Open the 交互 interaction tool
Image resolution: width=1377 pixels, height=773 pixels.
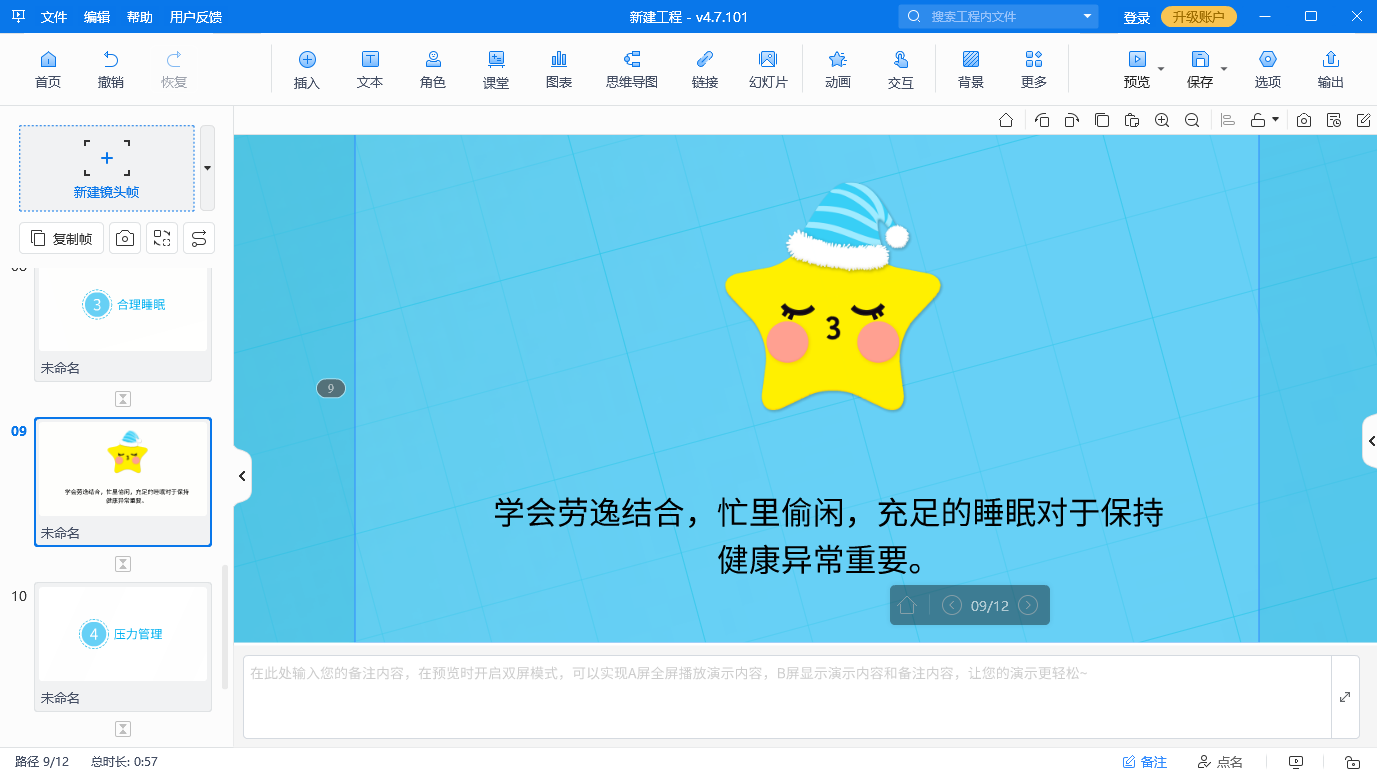(901, 69)
